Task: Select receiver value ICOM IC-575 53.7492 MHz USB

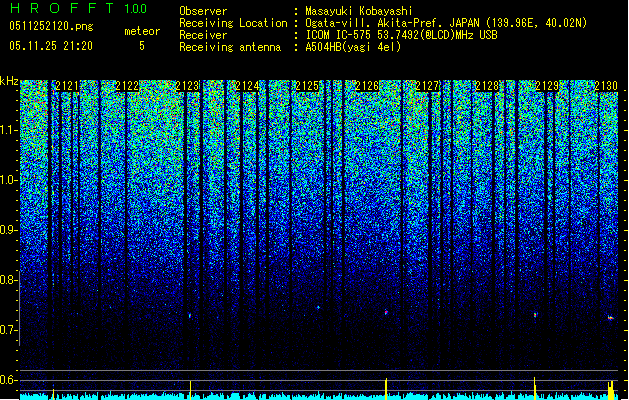Action: point(401,35)
